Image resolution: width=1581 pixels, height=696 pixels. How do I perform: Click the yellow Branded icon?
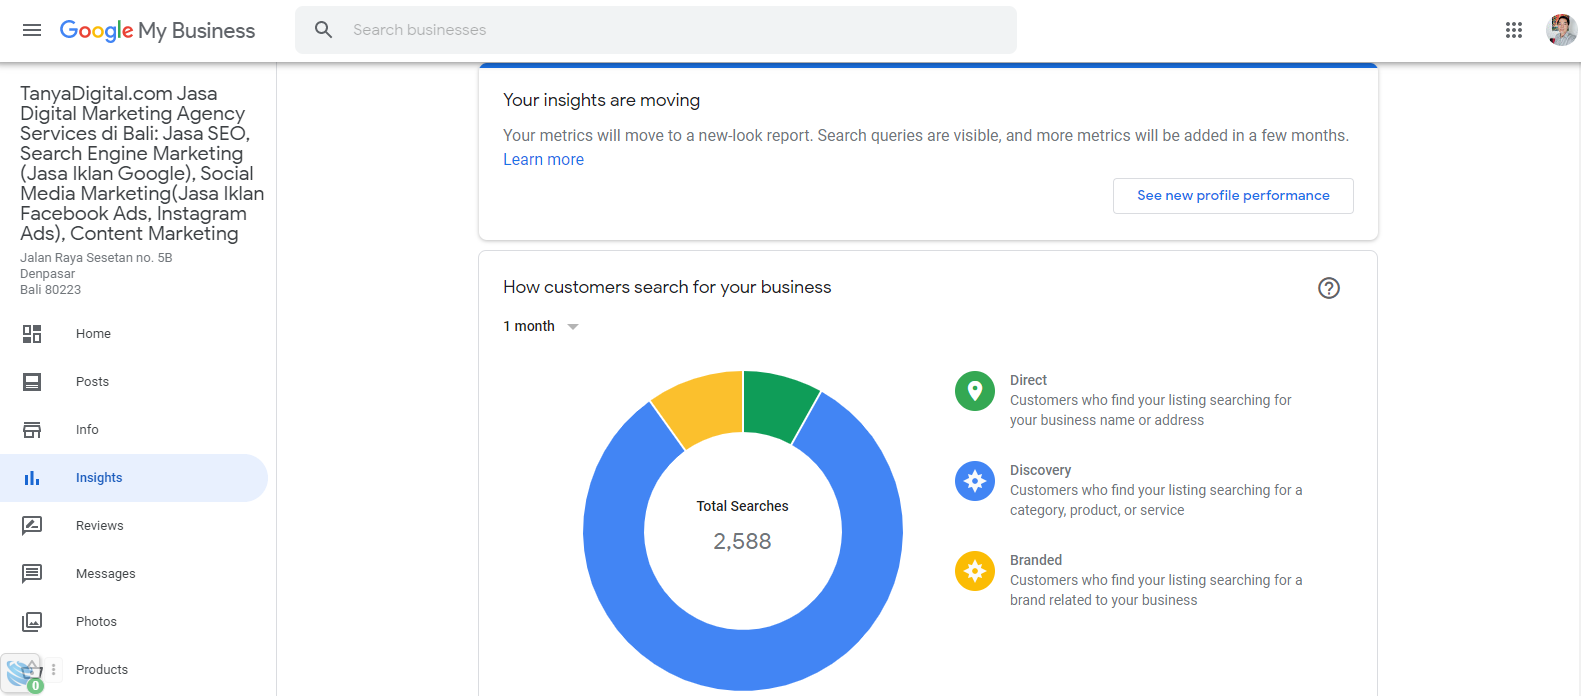point(975,571)
